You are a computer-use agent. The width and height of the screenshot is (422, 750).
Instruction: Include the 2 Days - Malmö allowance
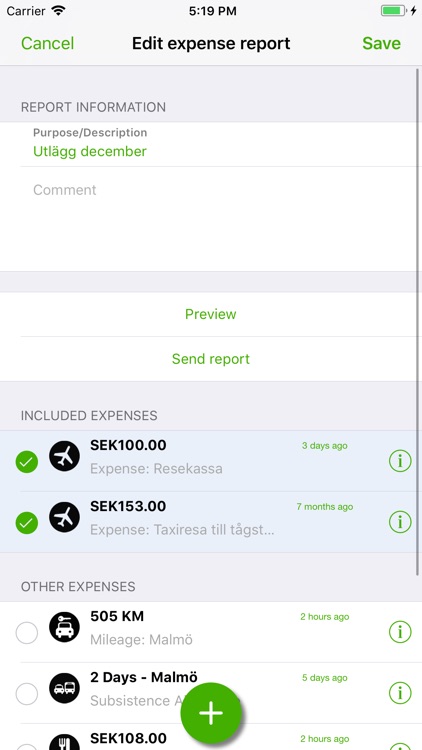coord(27,694)
